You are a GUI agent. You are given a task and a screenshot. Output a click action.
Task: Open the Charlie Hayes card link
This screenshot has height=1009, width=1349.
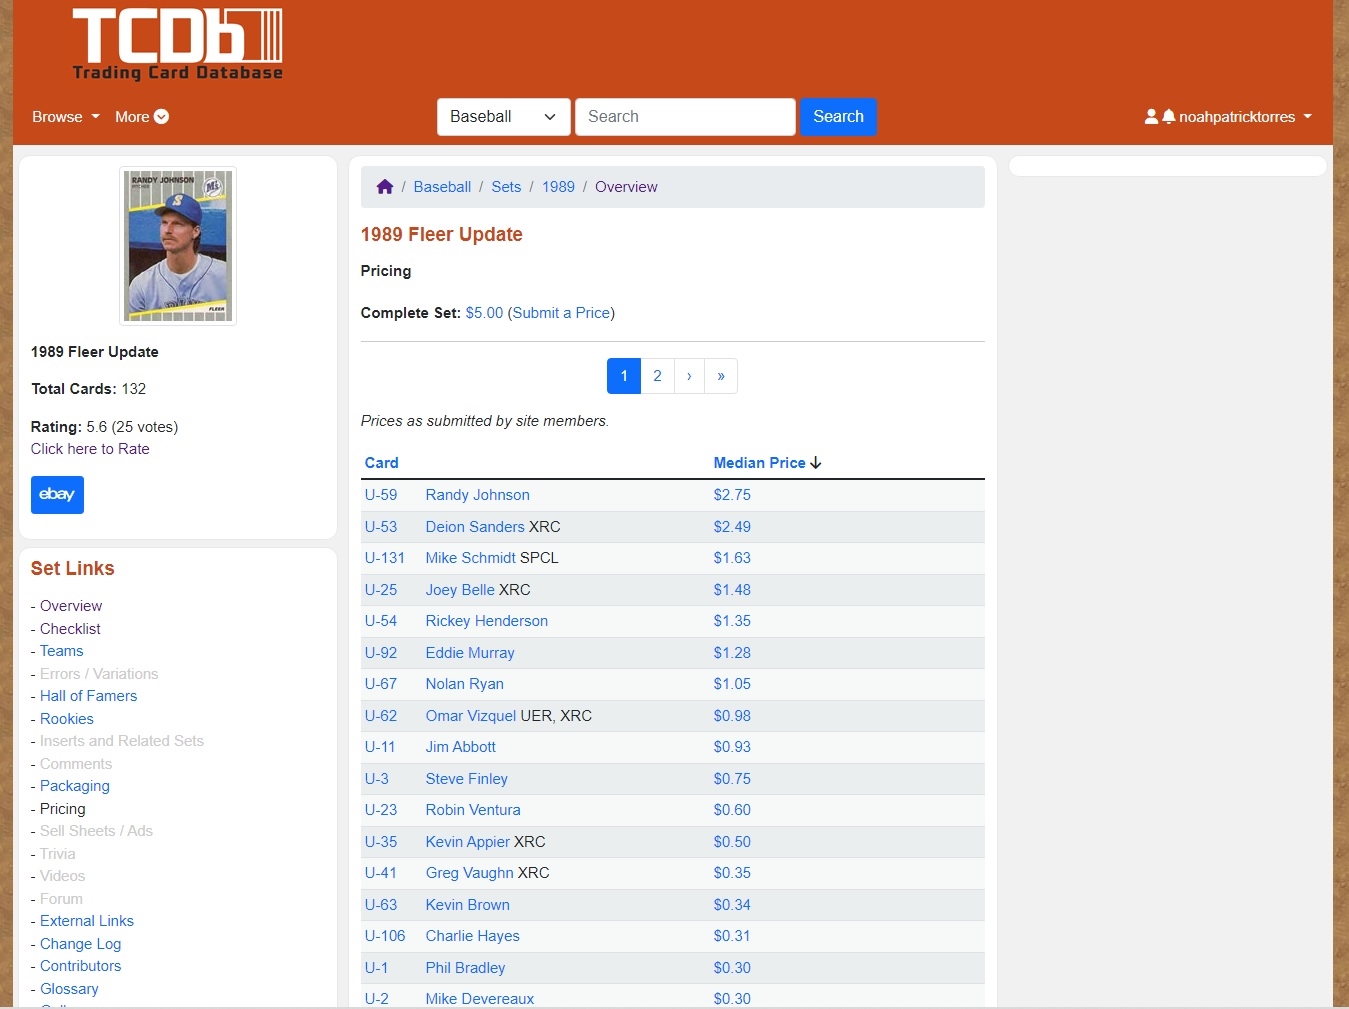click(x=473, y=936)
